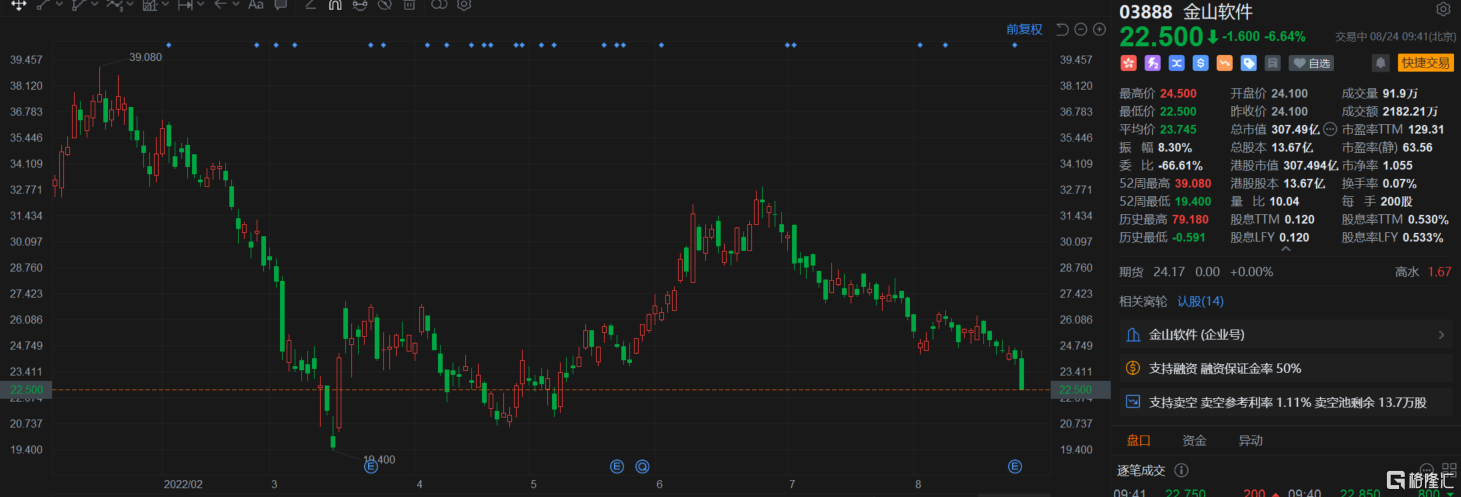Open chart toolbar settings gear
This screenshot has width=1461, height=497.
pyautogui.click(x=464, y=5)
